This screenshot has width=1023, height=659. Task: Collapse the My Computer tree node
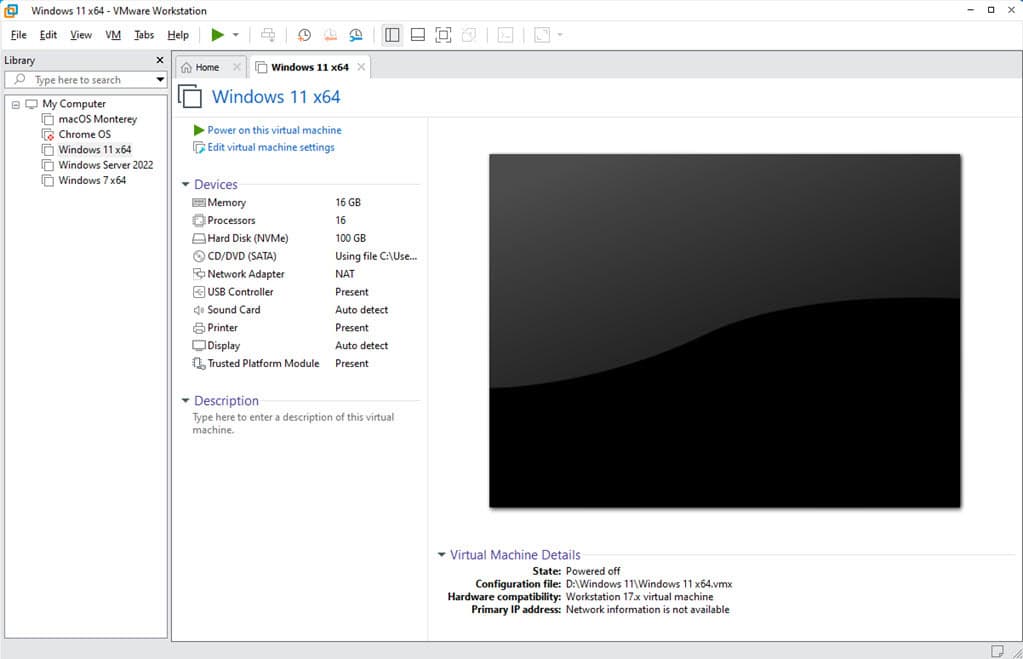[16, 104]
